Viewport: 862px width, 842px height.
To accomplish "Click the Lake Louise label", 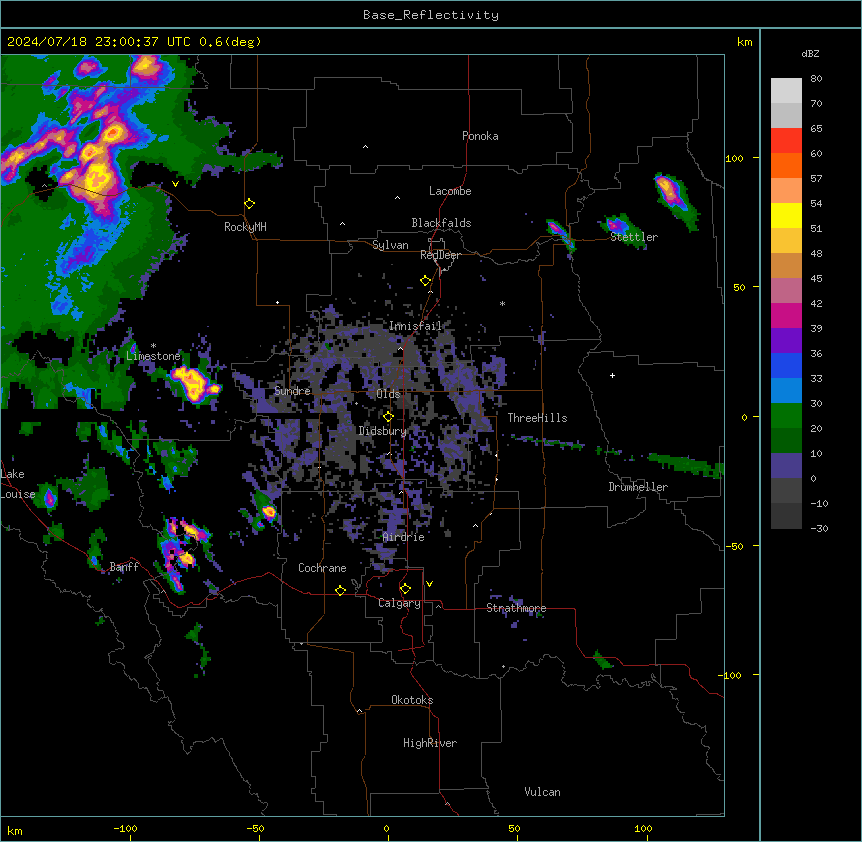I will tap(18, 484).
